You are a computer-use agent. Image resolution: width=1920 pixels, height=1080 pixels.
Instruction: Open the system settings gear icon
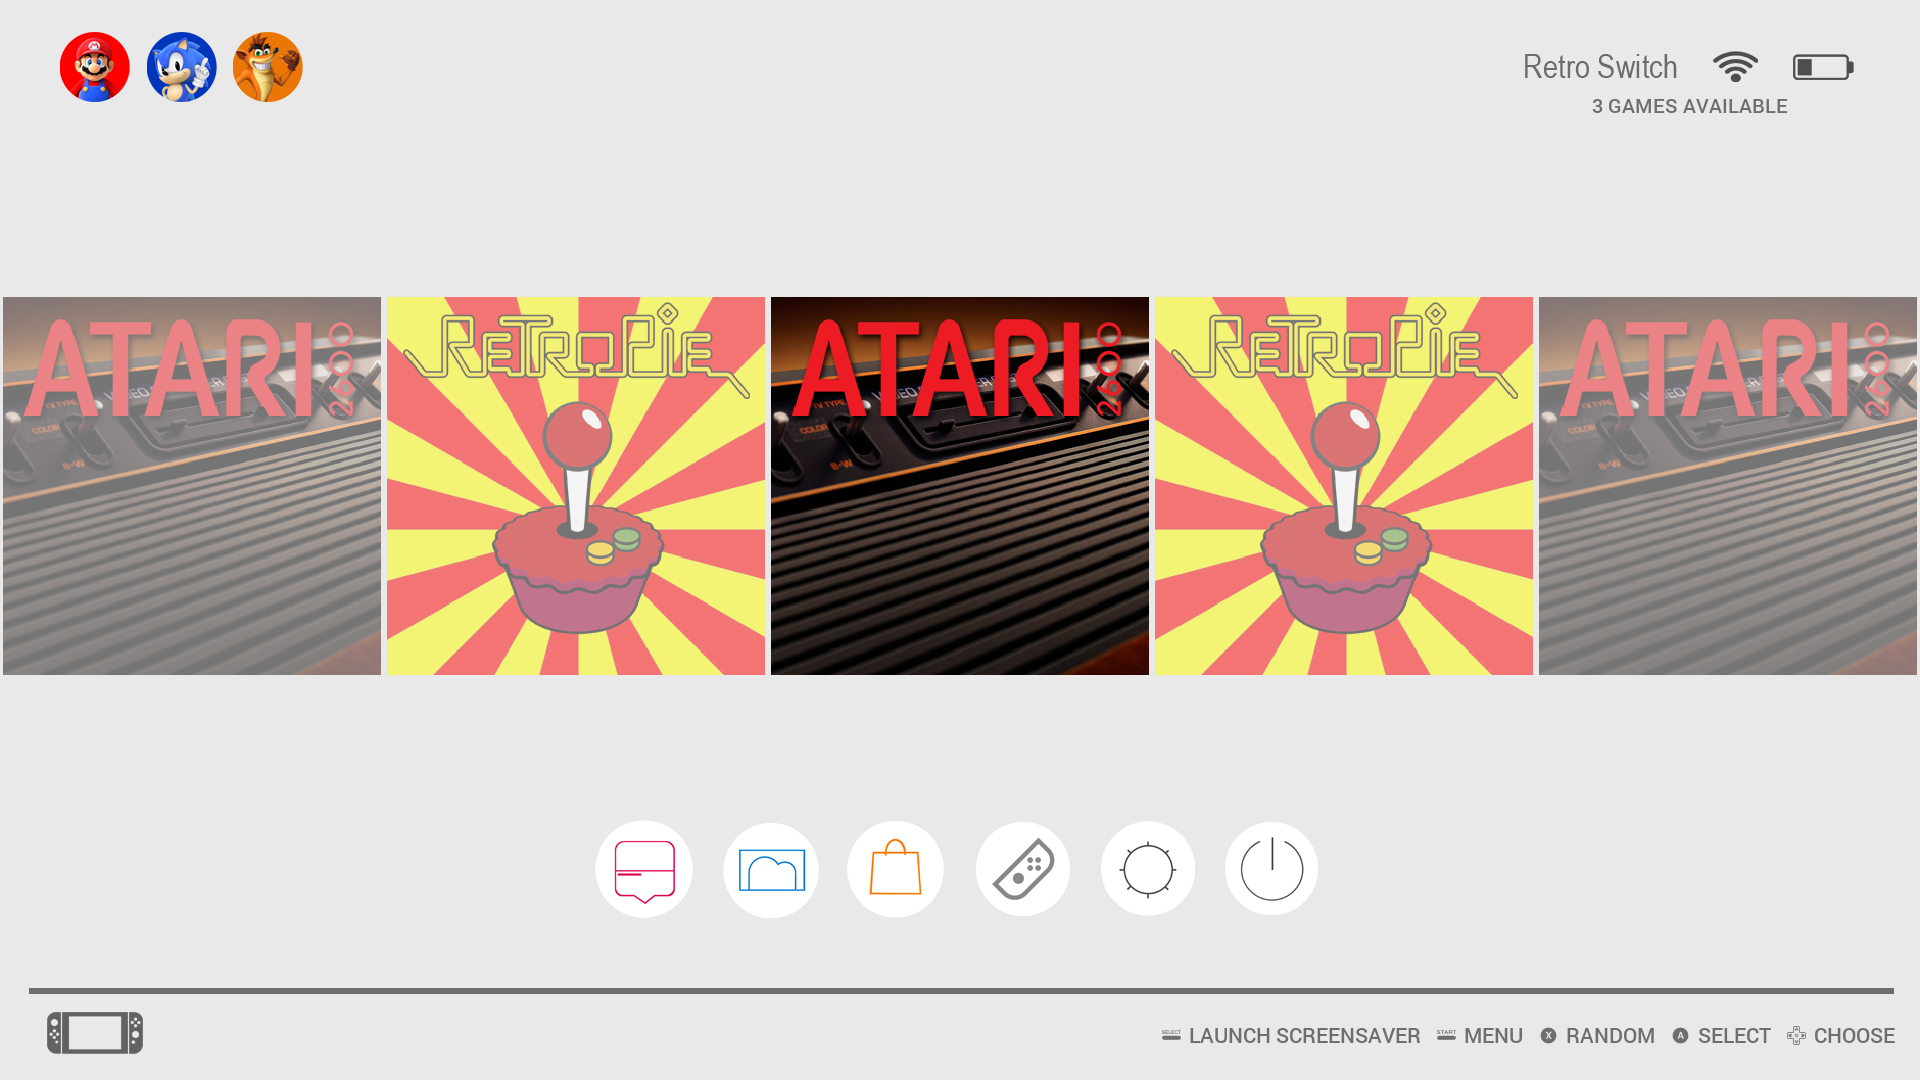[x=1147, y=869]
